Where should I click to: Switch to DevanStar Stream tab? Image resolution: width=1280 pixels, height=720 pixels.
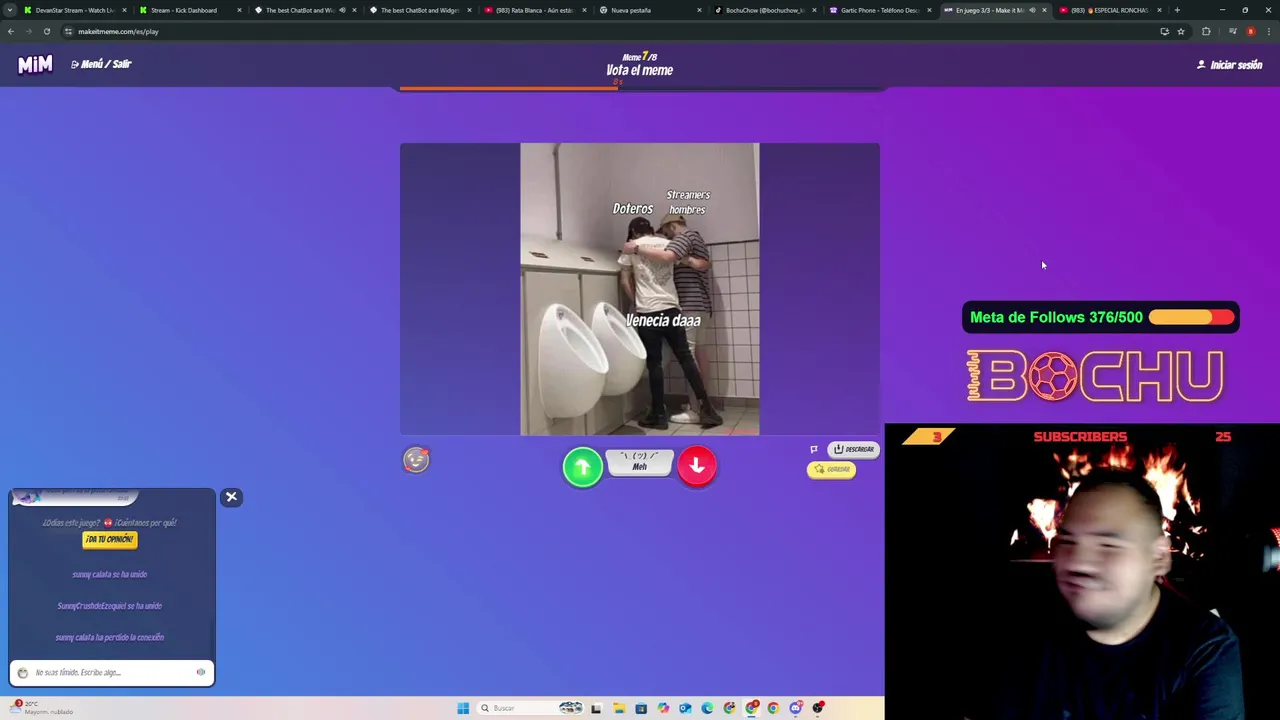point(74,10)
